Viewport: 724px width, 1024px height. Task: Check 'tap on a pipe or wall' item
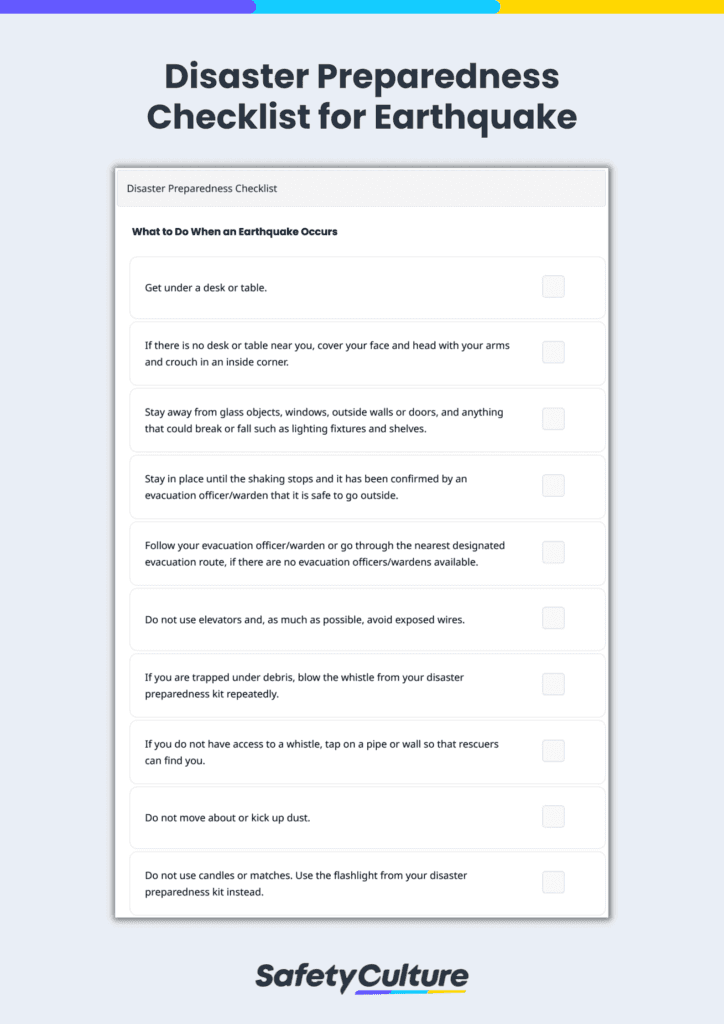coord(553,751)
